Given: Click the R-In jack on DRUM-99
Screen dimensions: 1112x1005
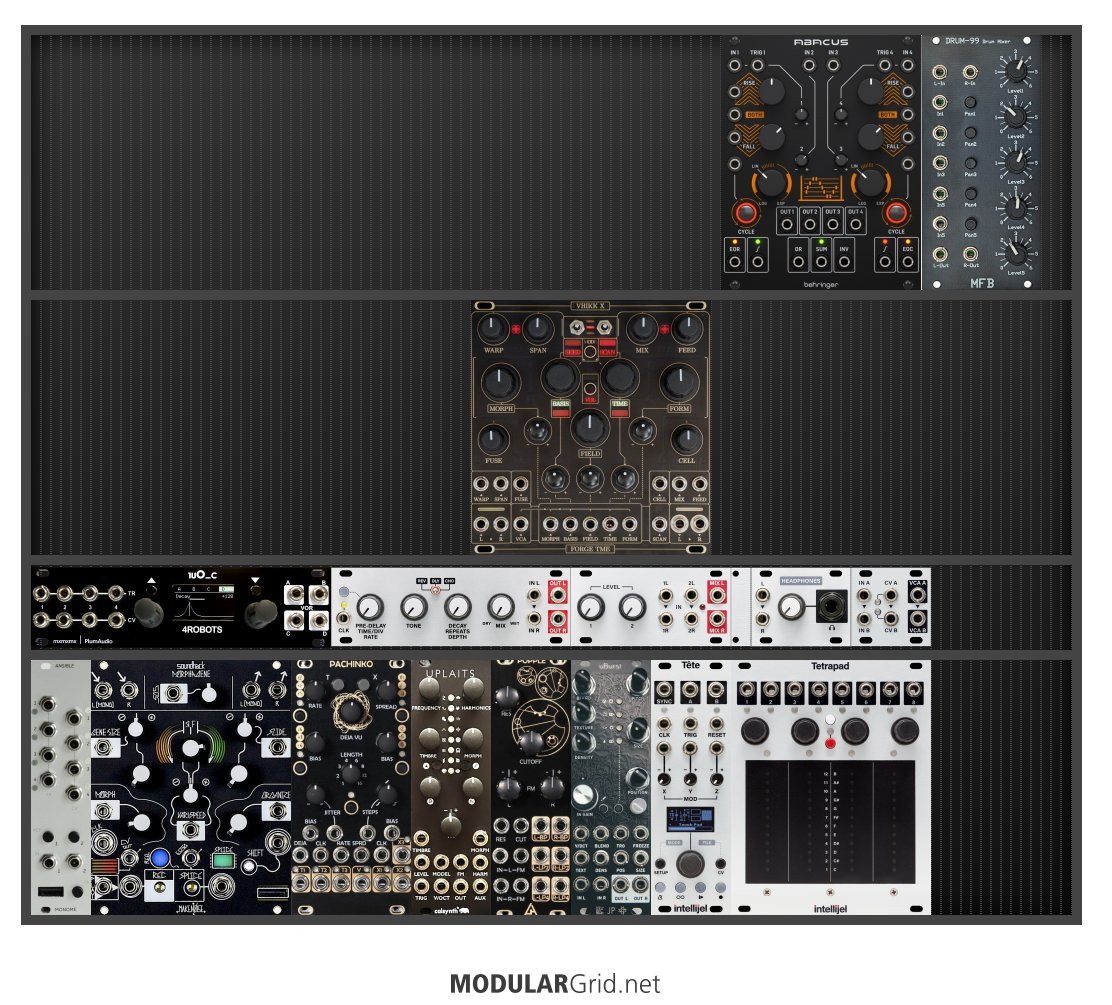Looking at the screenshot, I should (970, 72).
